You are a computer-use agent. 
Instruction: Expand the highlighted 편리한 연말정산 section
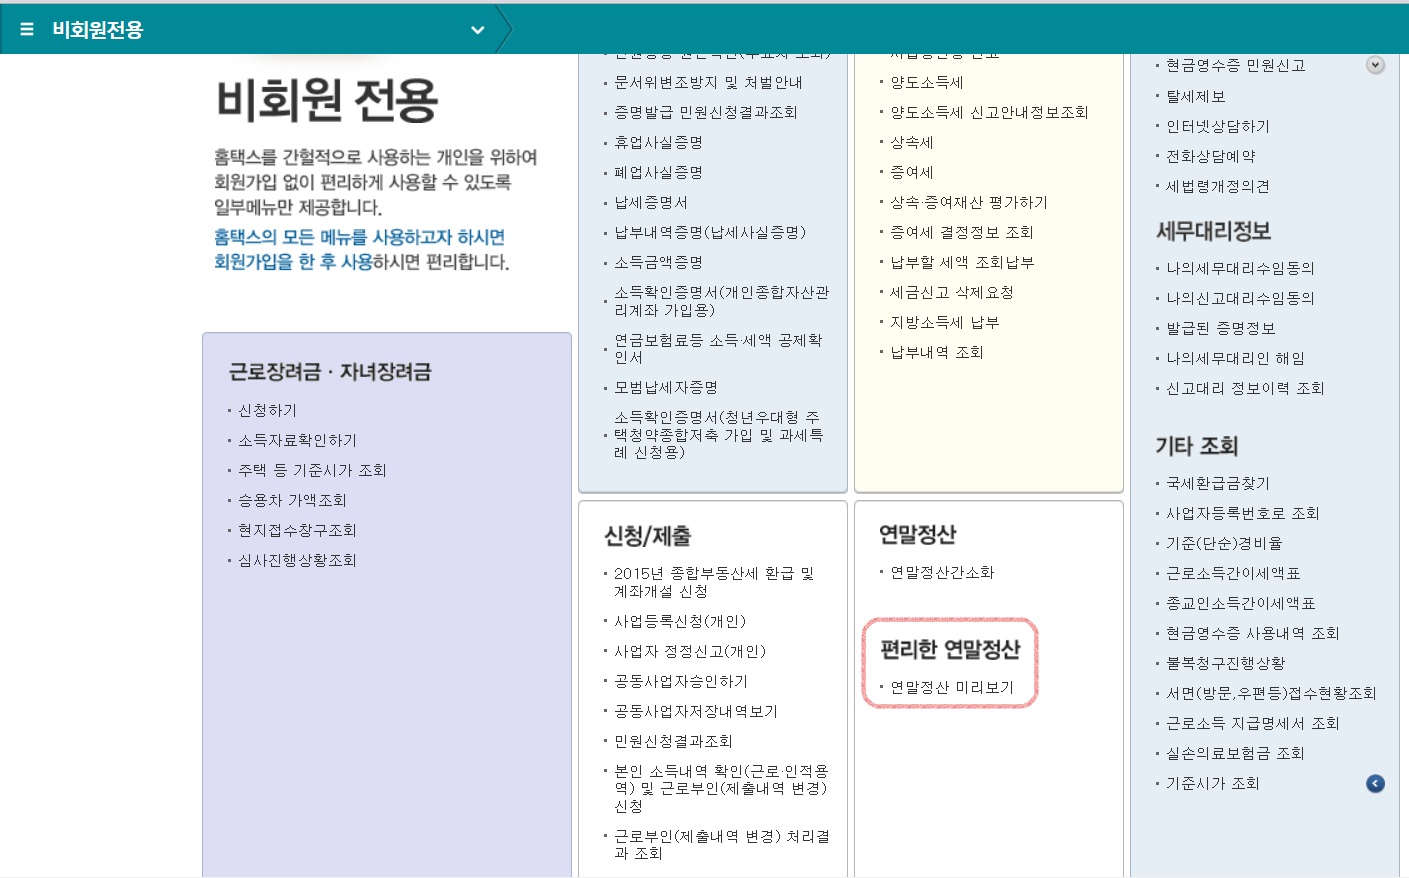(x=949, y=650)
